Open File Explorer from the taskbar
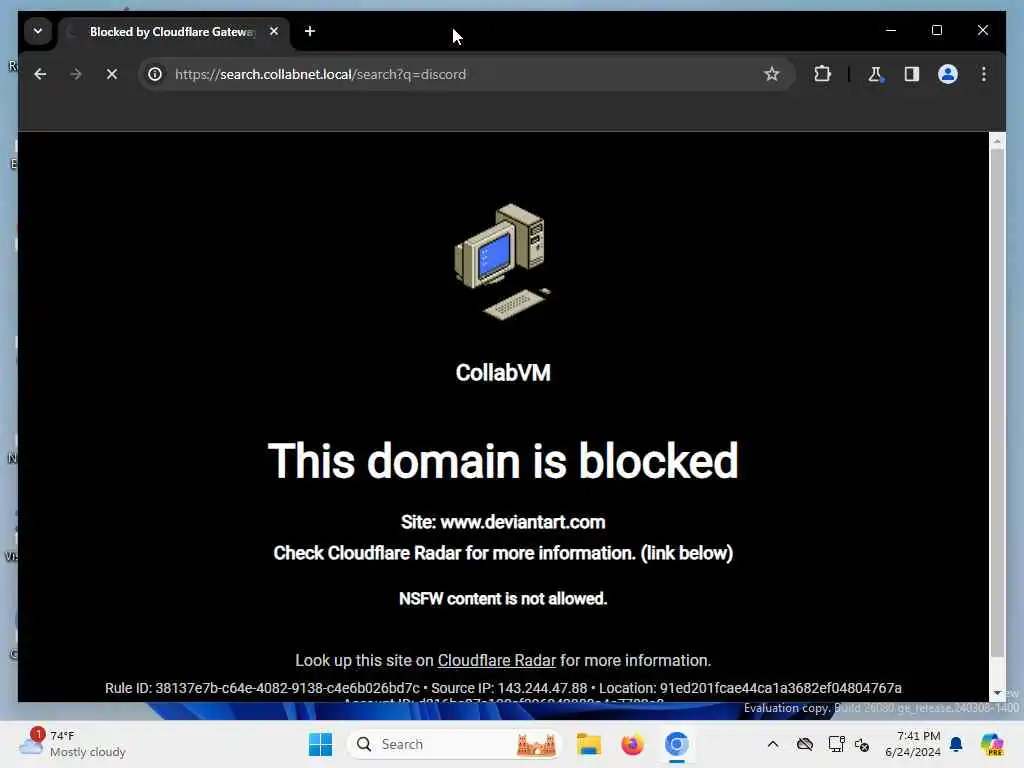1024x768 pixels. pyautogui.click(x=588, y=744)
